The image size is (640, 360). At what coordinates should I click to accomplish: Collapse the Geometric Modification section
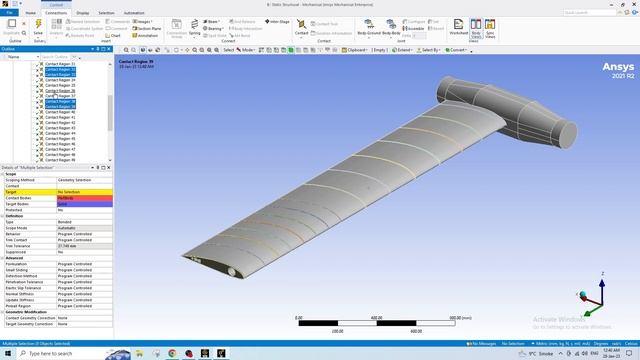click(x=2, y=312)
